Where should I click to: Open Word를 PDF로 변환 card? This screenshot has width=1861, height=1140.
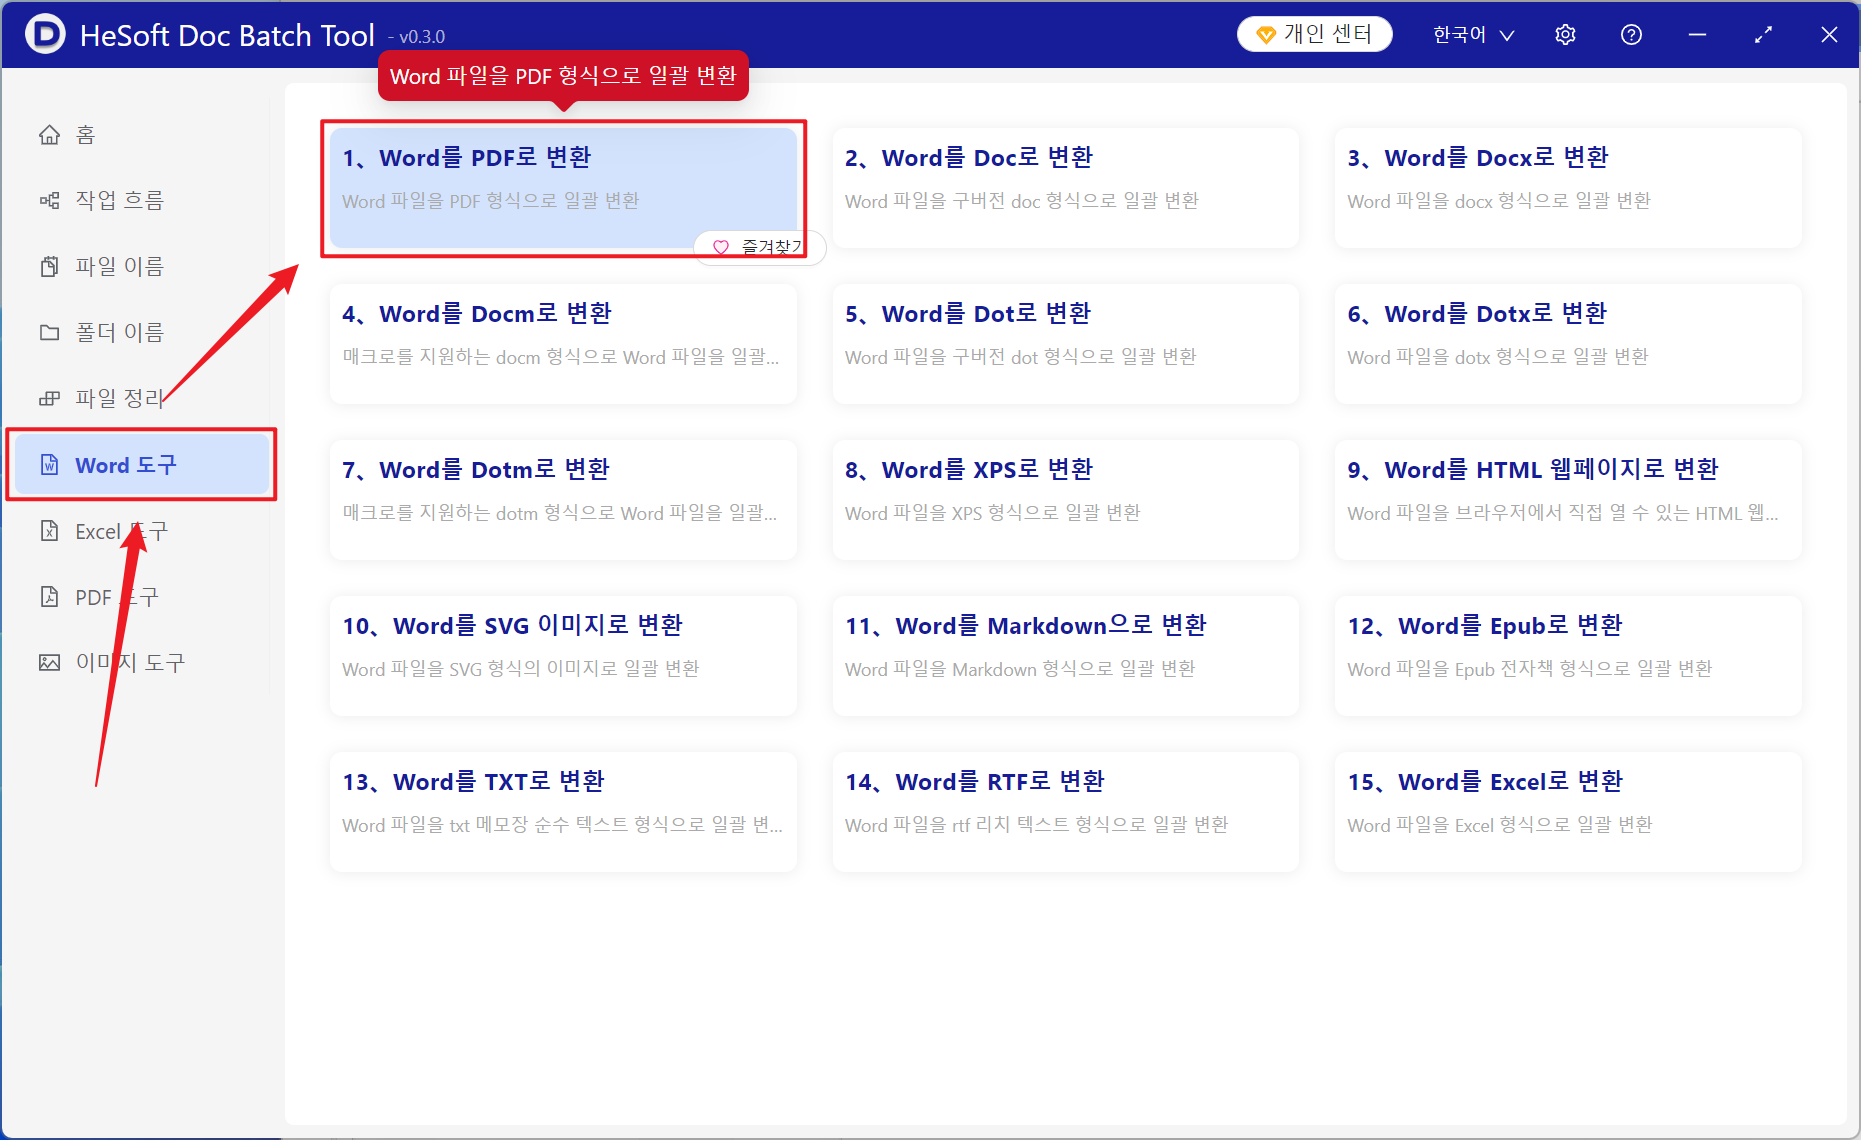(x=563, y=188)
